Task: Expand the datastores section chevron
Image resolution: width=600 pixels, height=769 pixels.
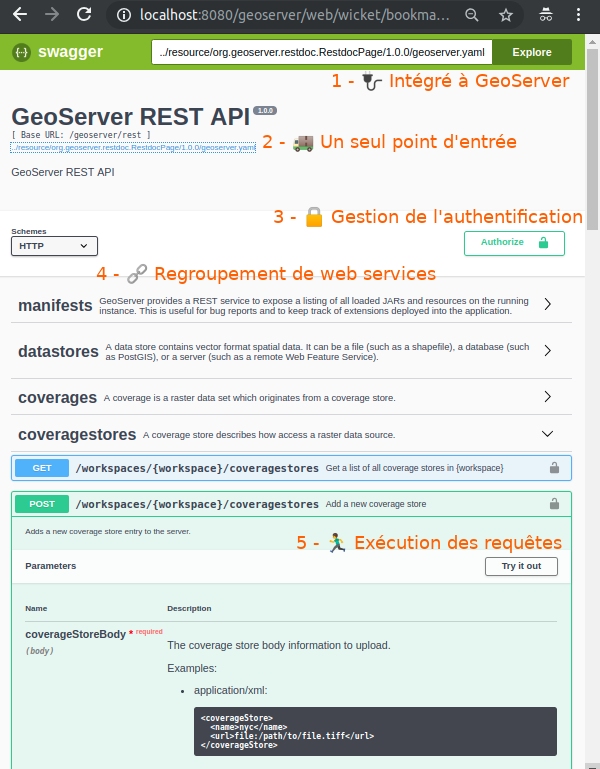Action: tap(548, 350)
